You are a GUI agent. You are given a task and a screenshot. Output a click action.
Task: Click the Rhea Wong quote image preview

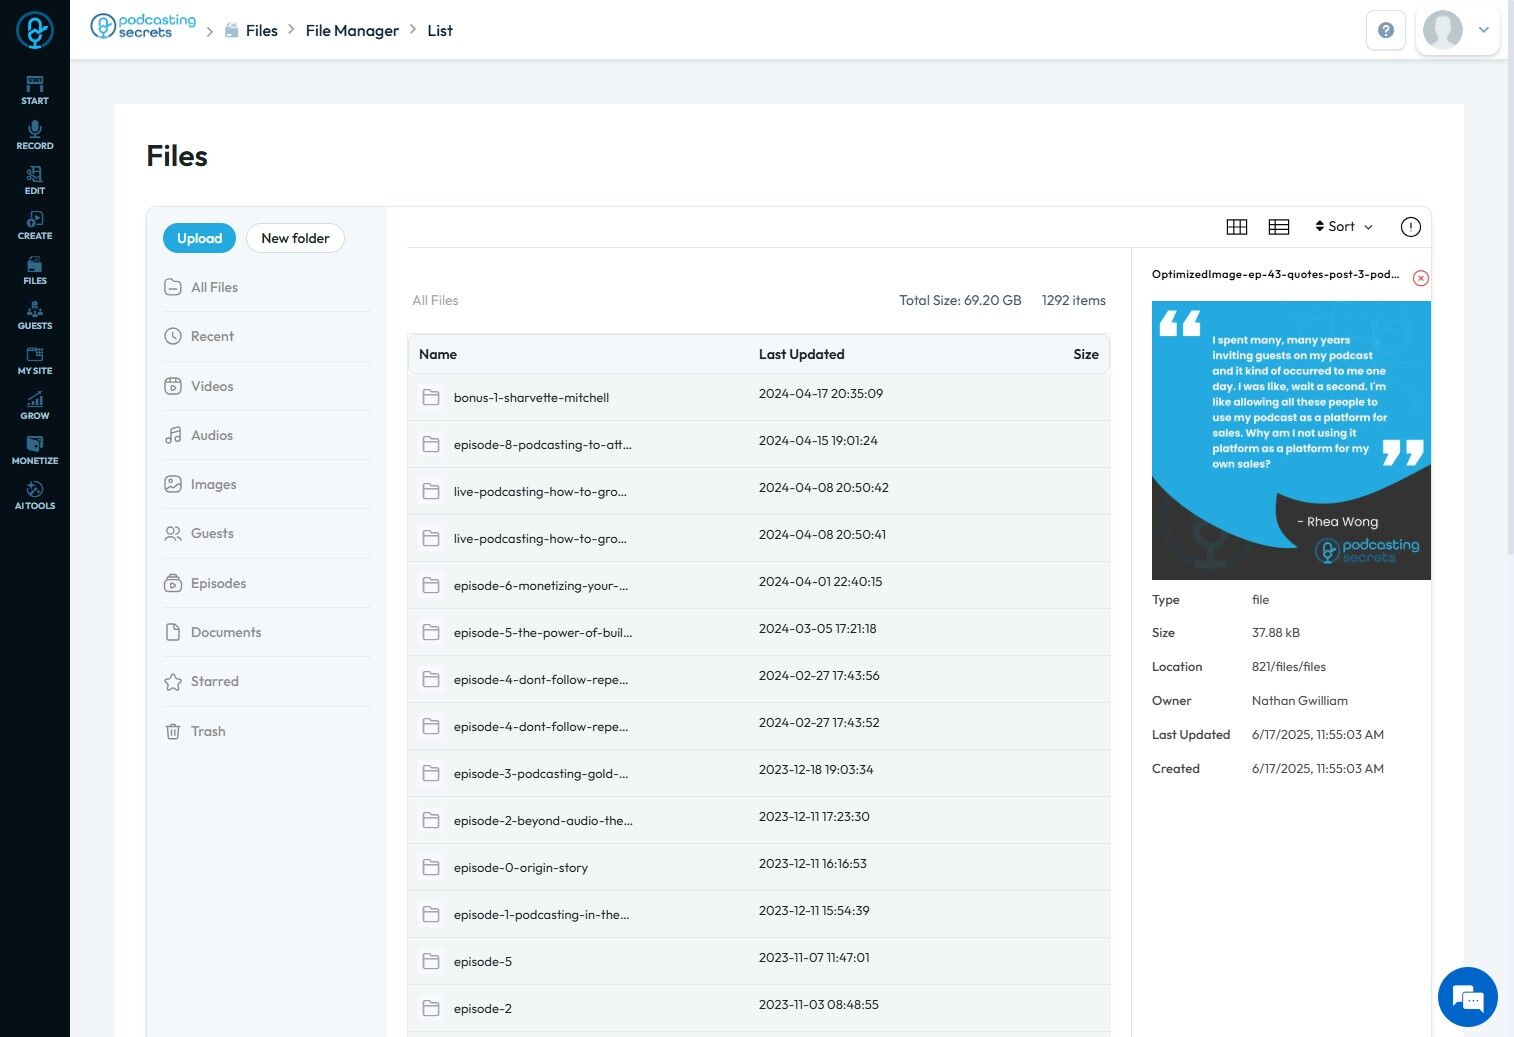1291,440
